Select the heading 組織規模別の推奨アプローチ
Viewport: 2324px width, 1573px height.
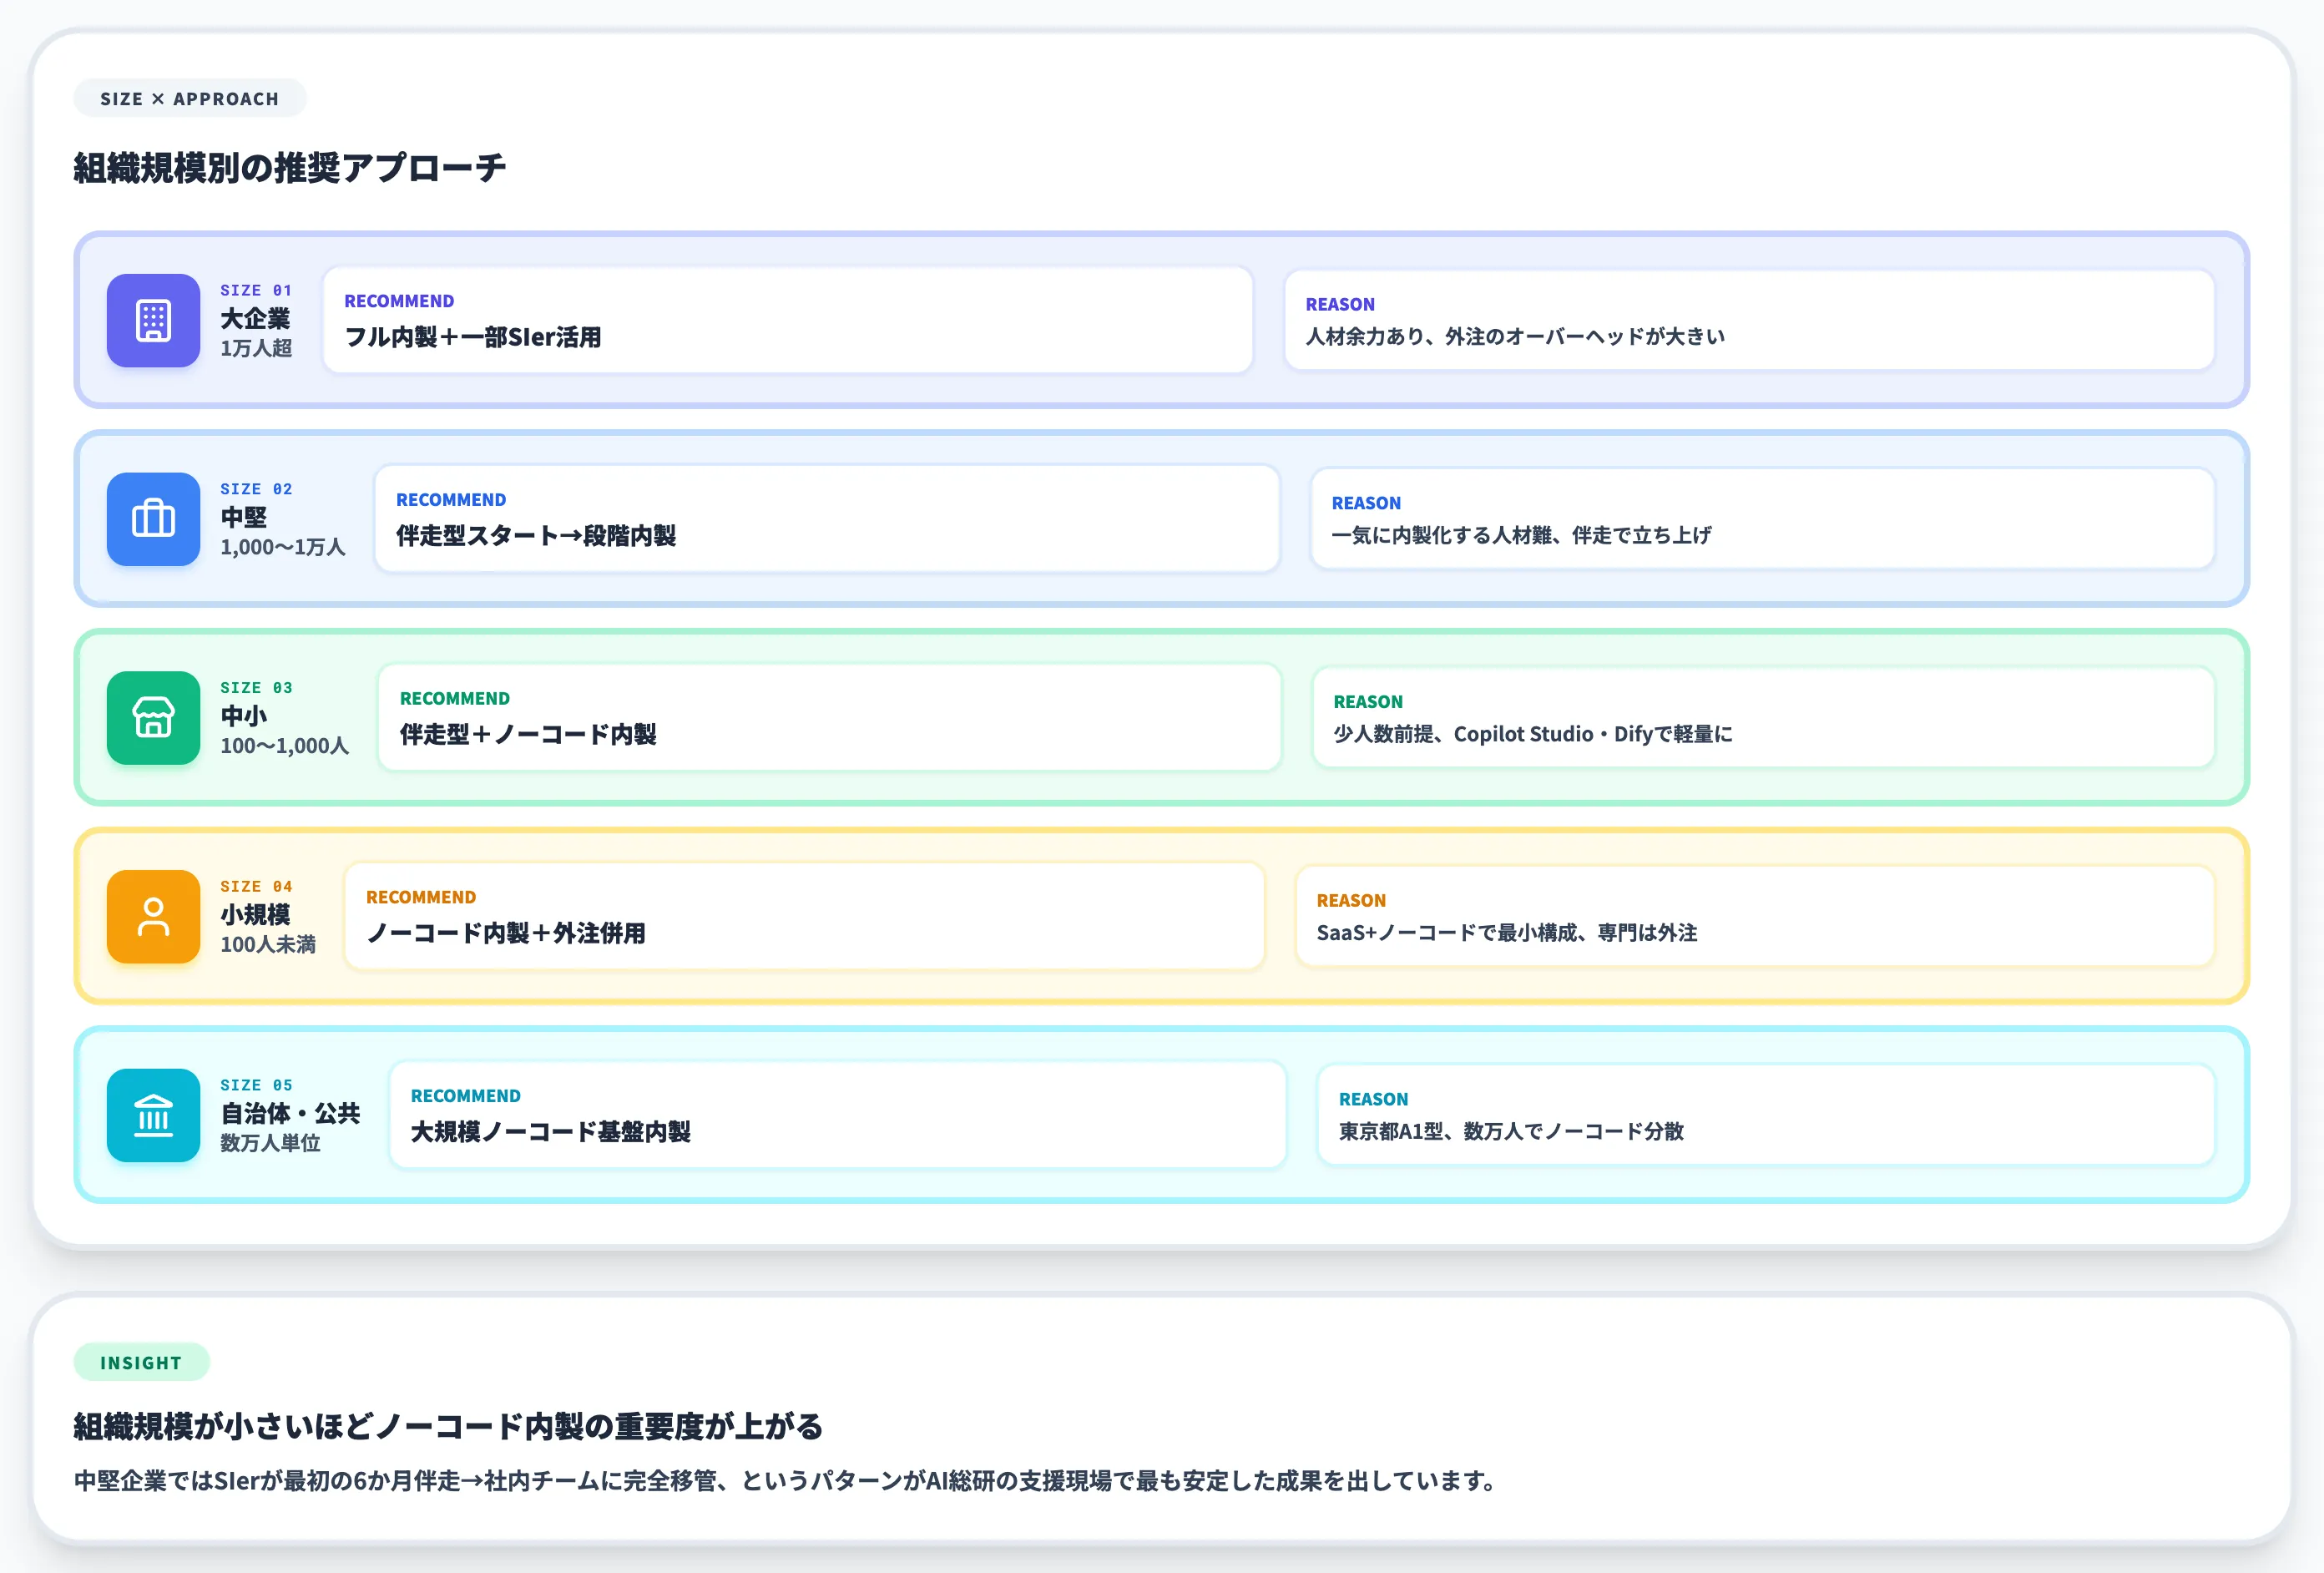290,168
